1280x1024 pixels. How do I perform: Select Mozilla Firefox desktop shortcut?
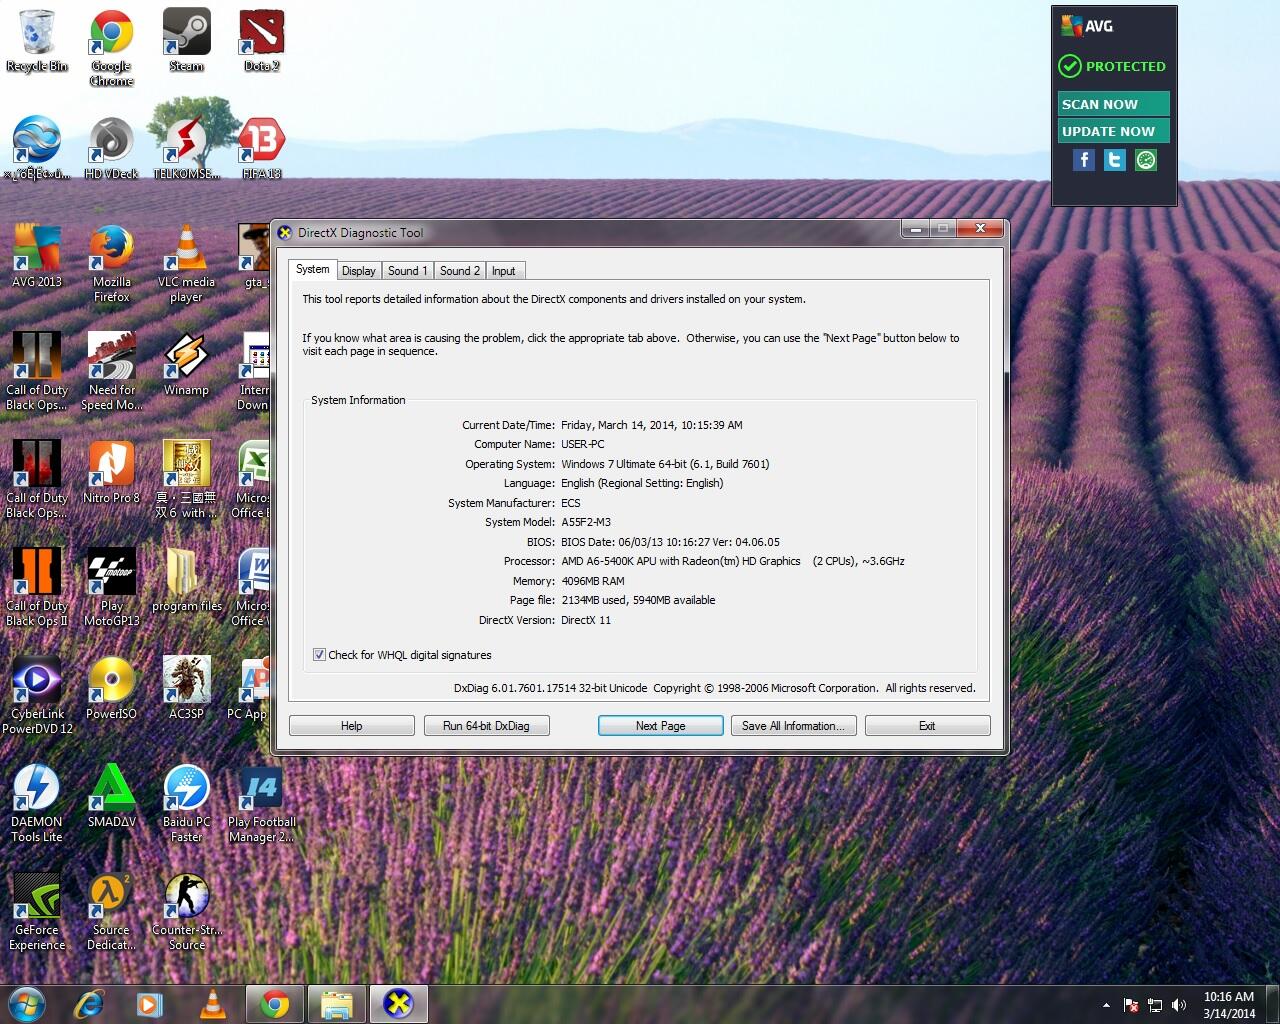(111, 264)
